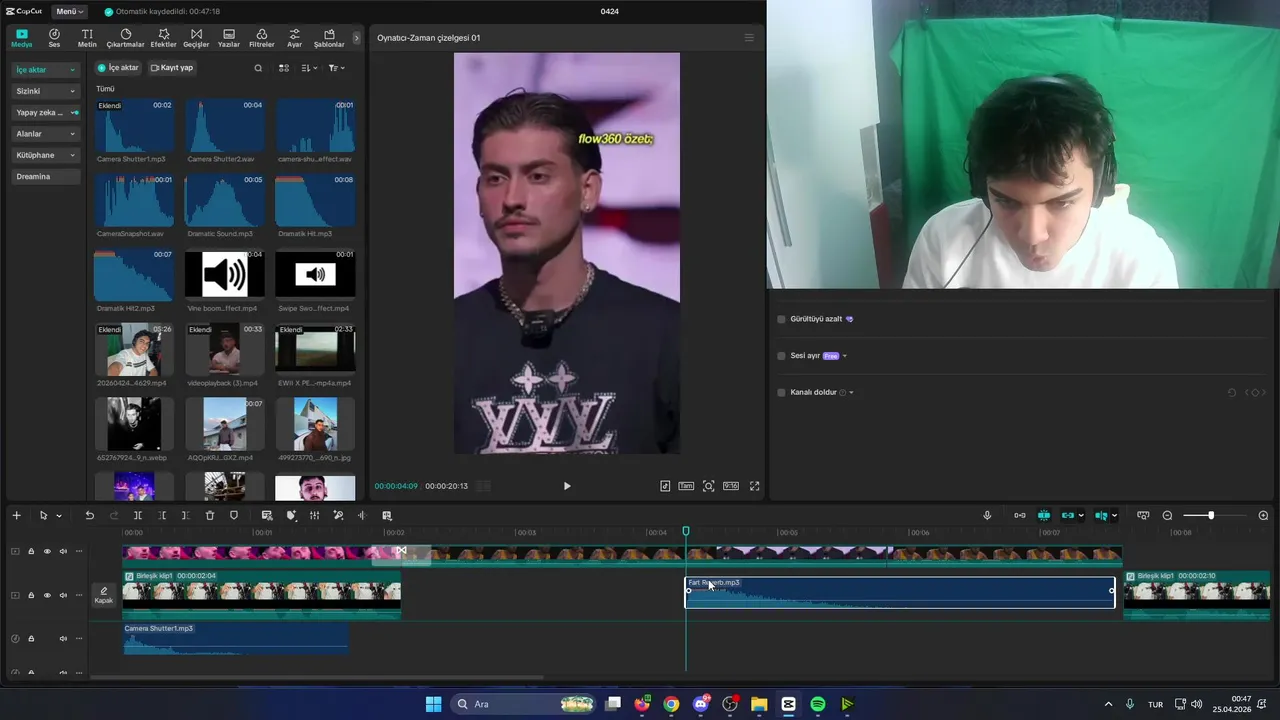Click the split clip tool icon

pyautogui.click(x=138, y=516)
